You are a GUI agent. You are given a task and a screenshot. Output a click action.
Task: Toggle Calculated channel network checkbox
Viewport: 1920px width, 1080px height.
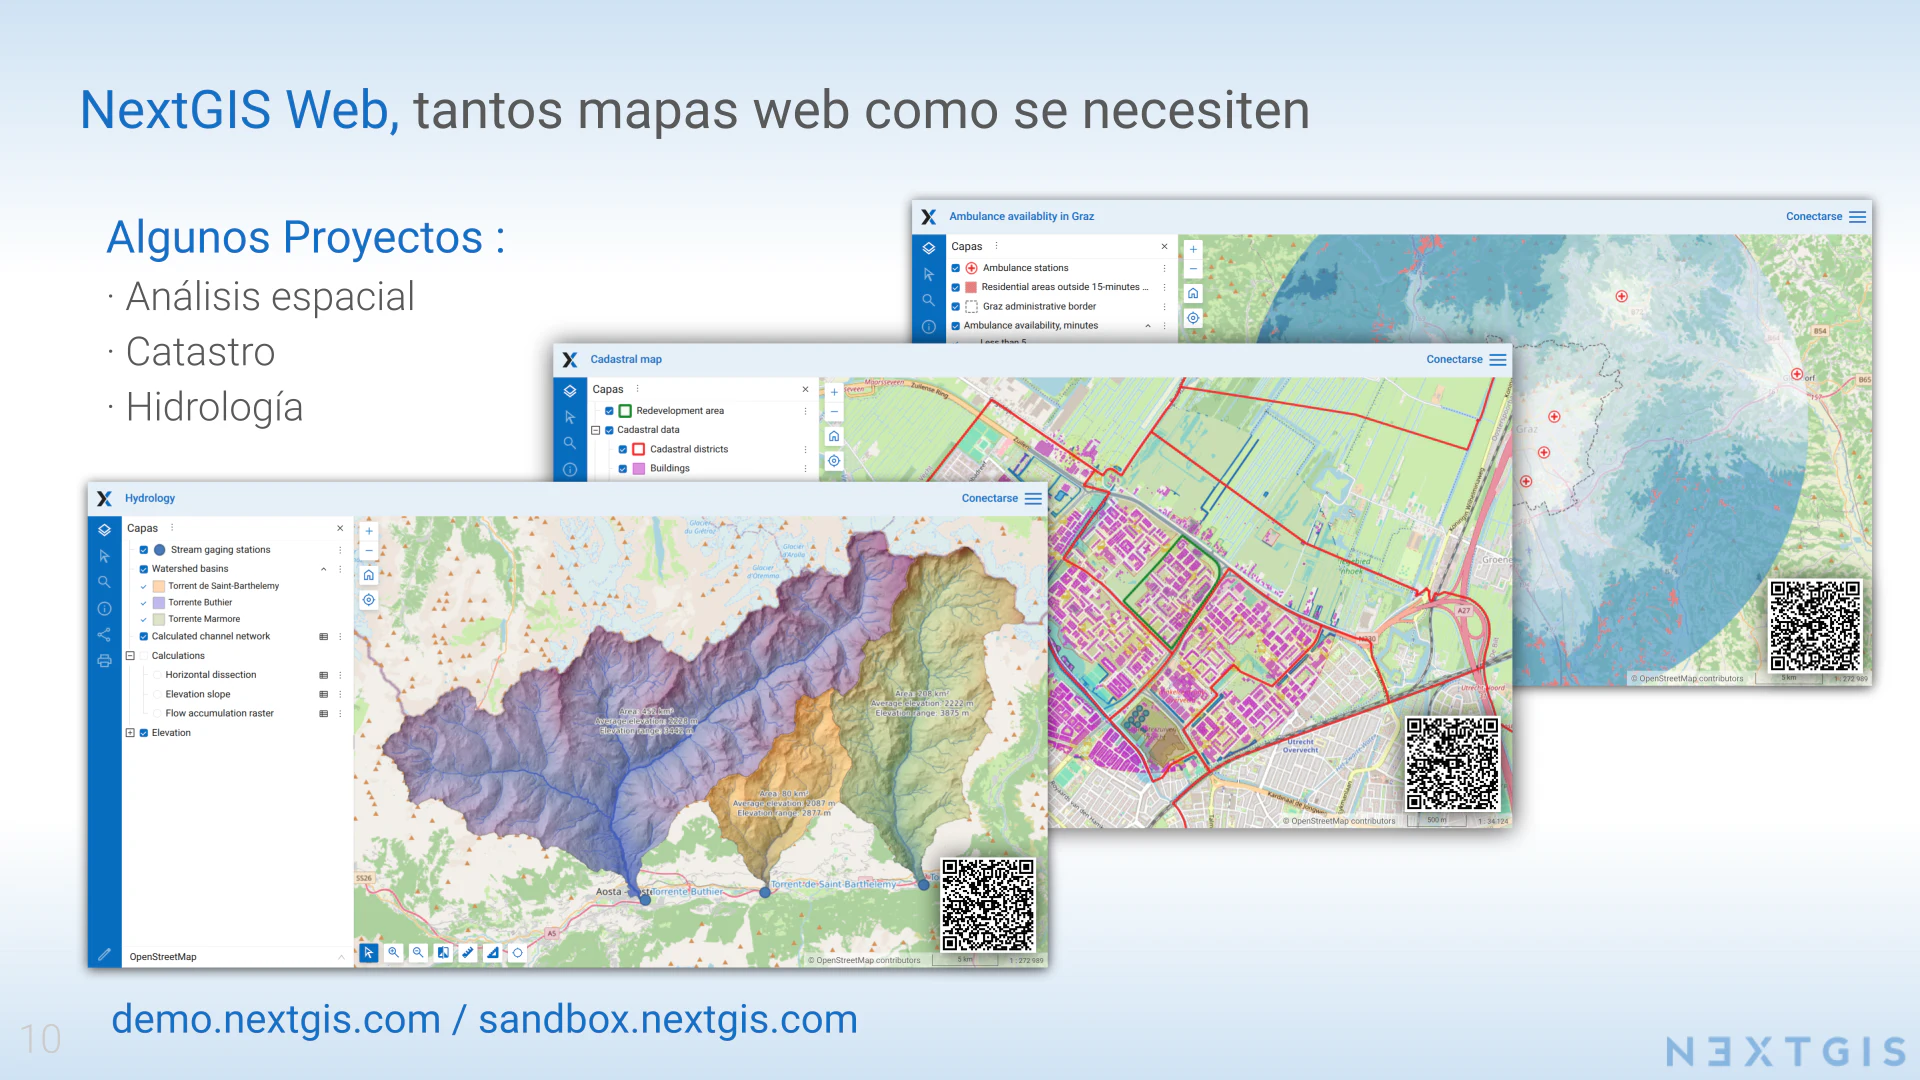pyautogui.click(x=144, y=636)
